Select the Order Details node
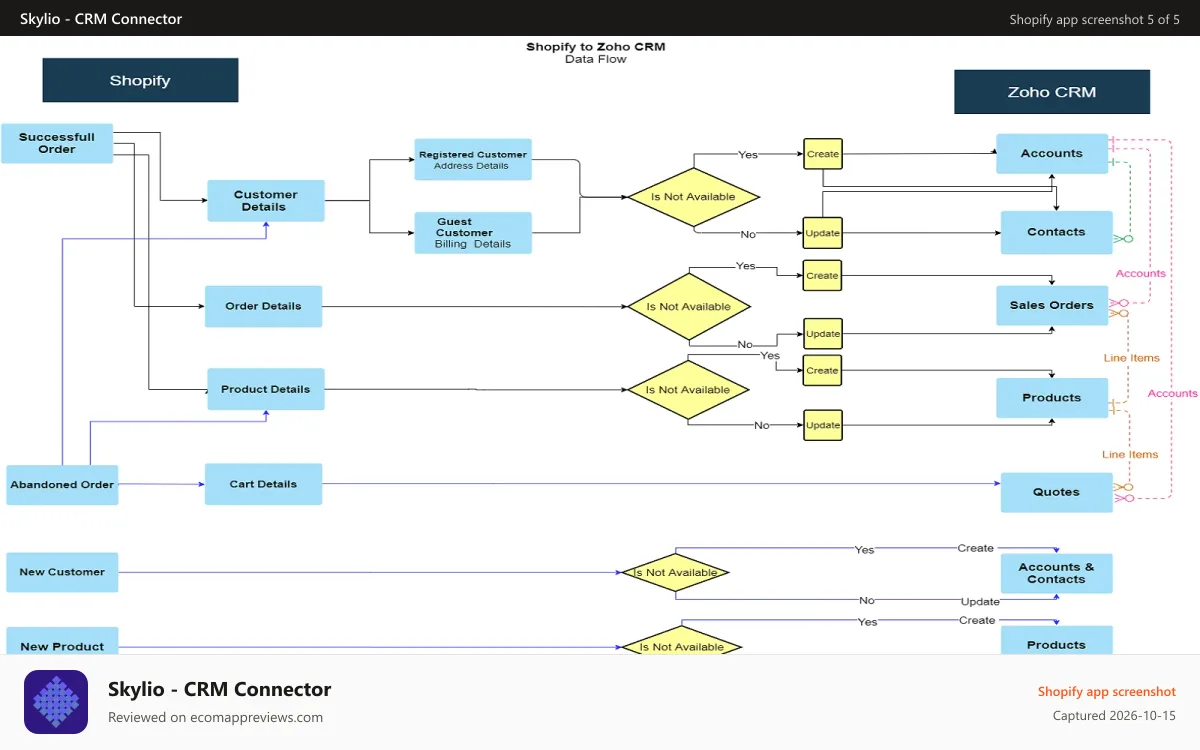 264,306
